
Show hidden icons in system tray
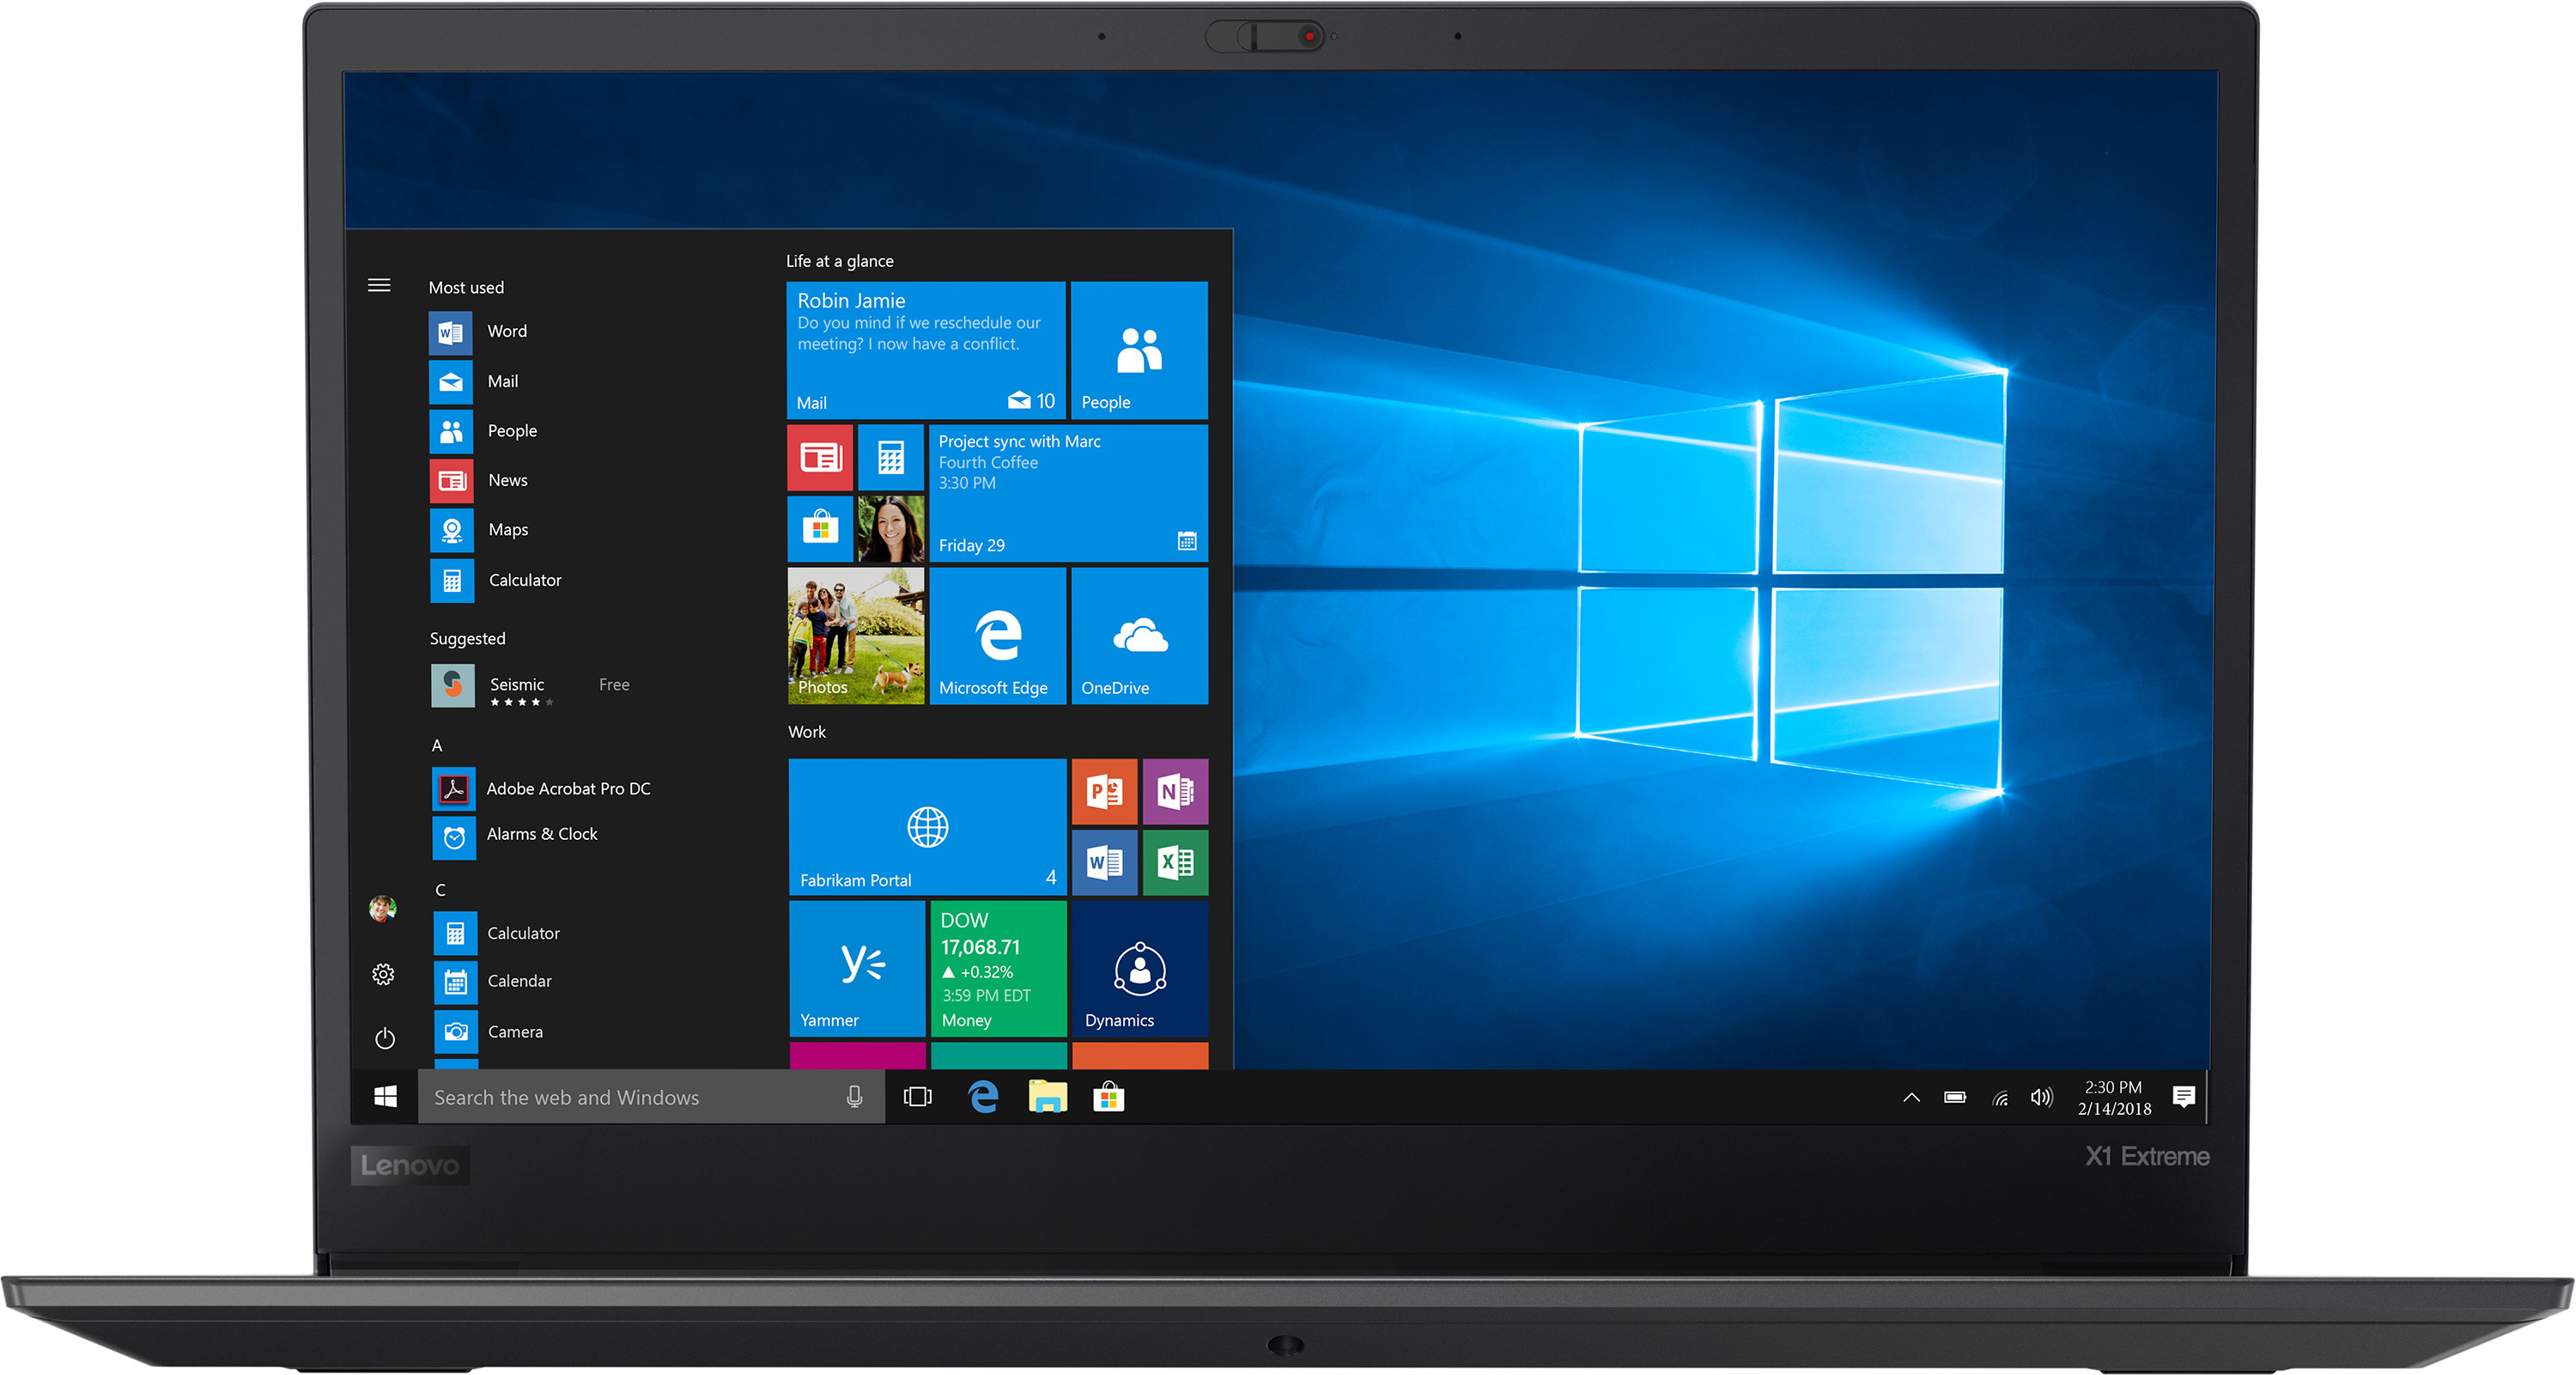(1911, 1097)
